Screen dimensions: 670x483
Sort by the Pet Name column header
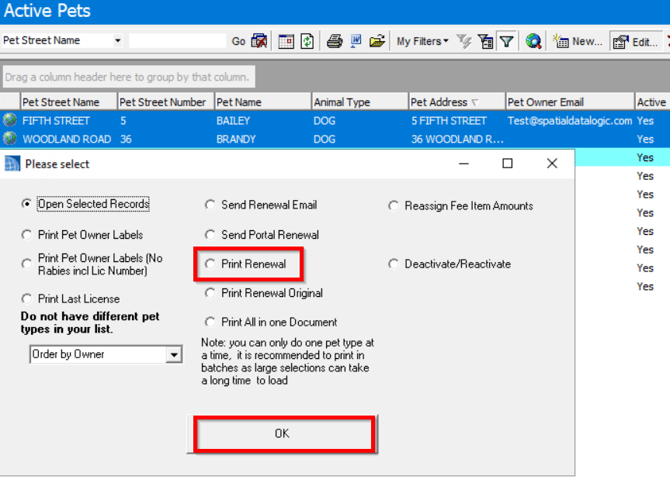point(259,102)
